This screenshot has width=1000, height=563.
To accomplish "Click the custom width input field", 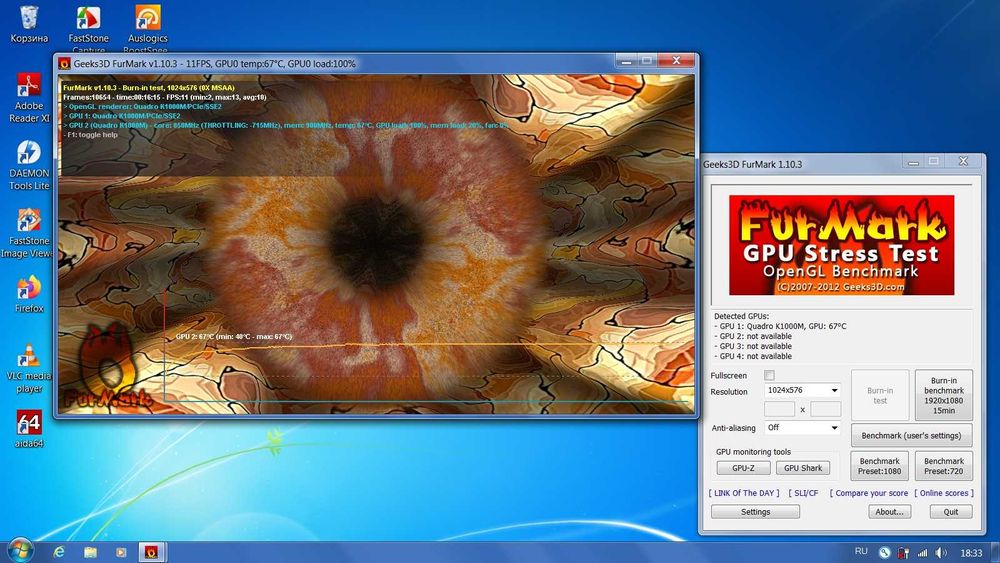I will click(x=779, y=409).
